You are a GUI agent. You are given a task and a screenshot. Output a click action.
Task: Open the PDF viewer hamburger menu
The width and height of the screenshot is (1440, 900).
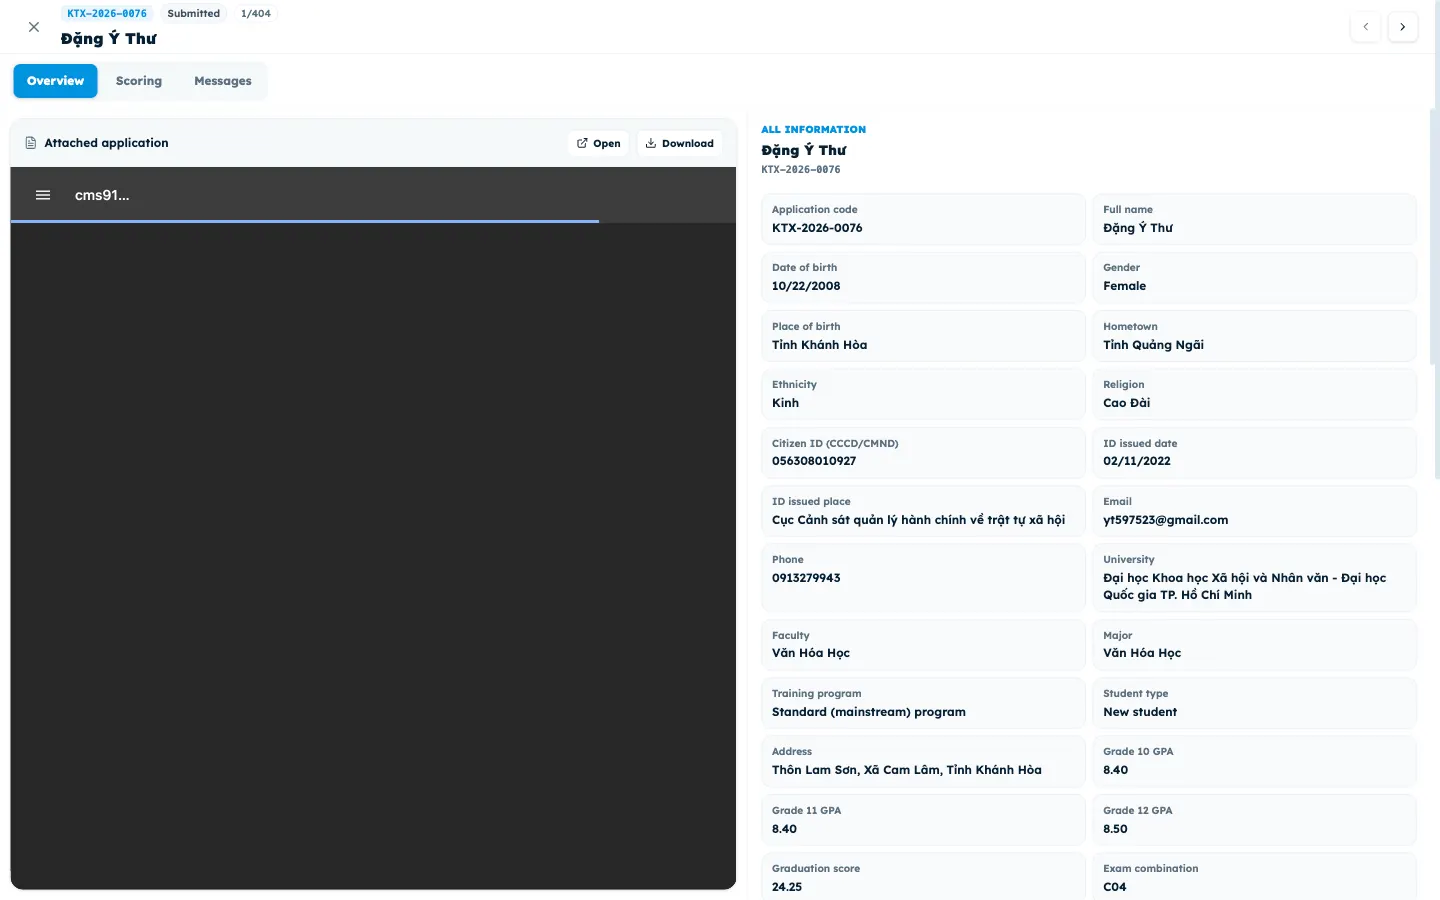coord(43,195)
